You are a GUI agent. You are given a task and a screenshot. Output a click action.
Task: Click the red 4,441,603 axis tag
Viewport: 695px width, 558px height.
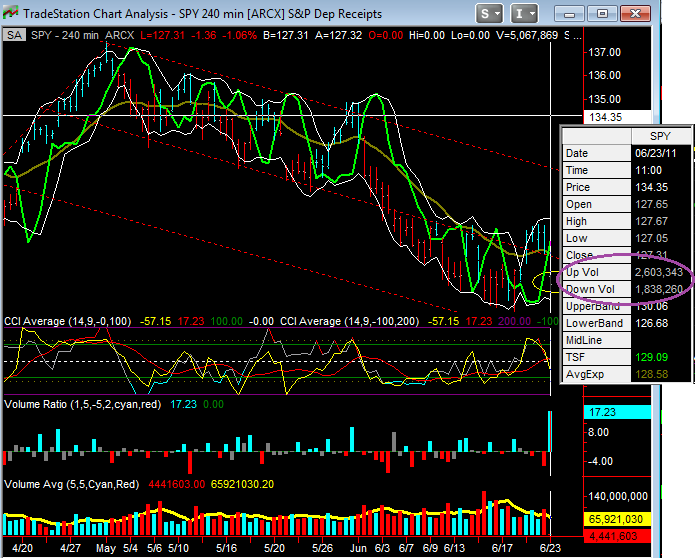click(x=617, y=536)
